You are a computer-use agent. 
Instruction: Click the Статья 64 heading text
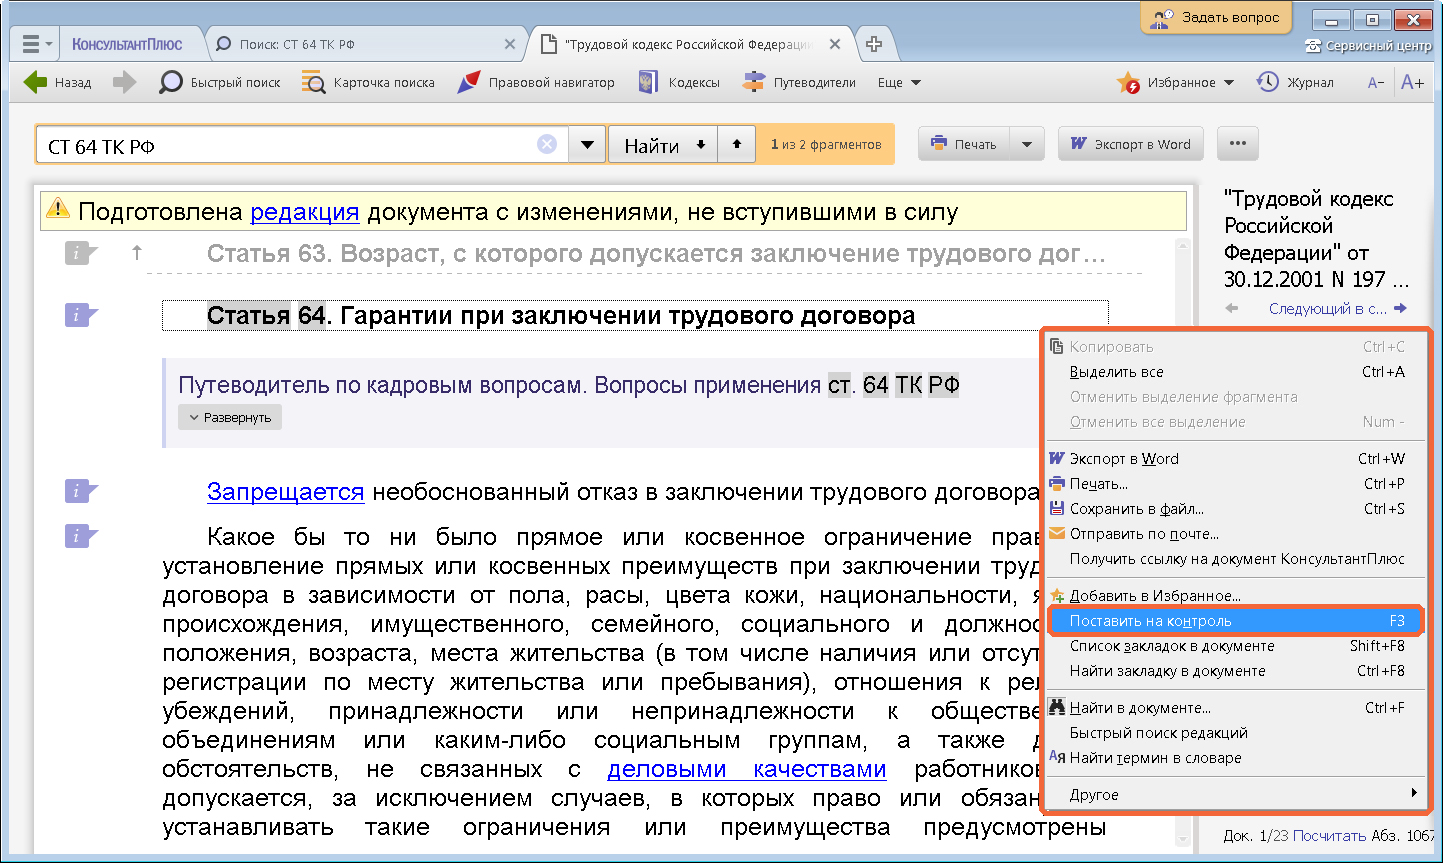point(561,316)
